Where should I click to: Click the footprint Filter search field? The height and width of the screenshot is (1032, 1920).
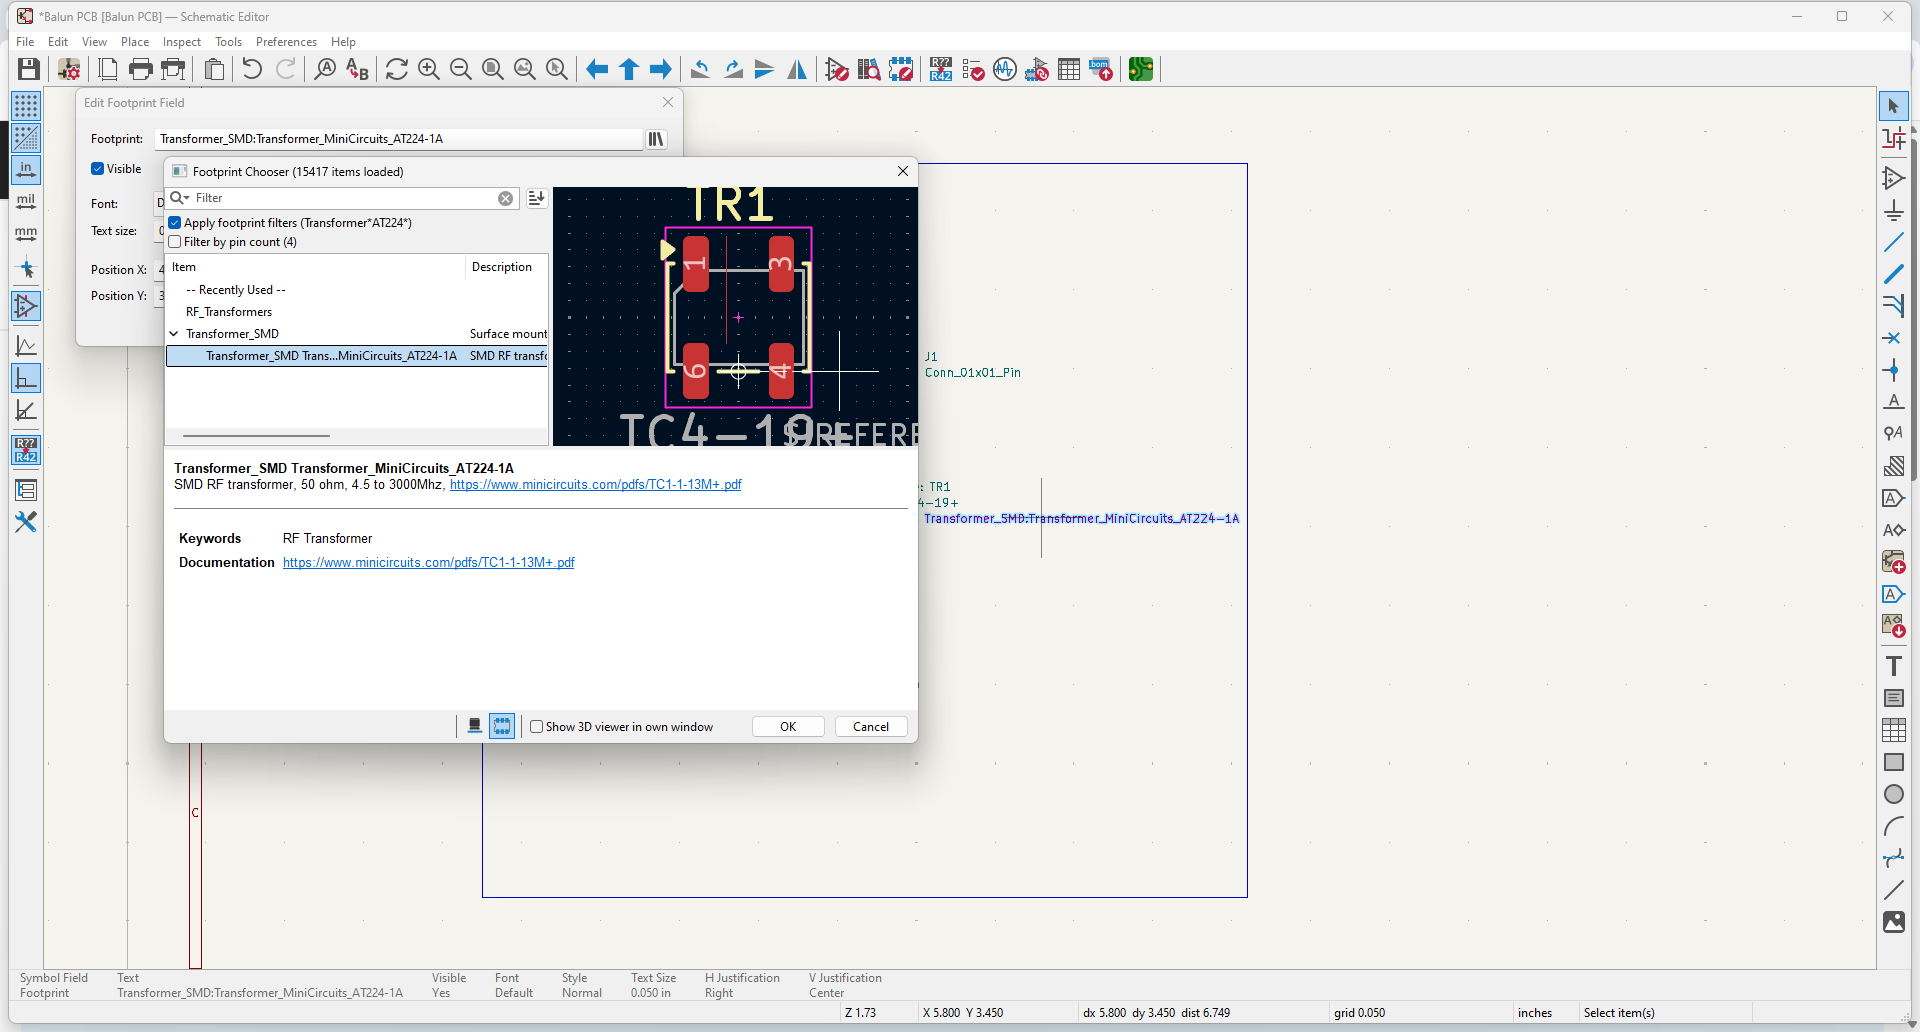pos(345,198)
